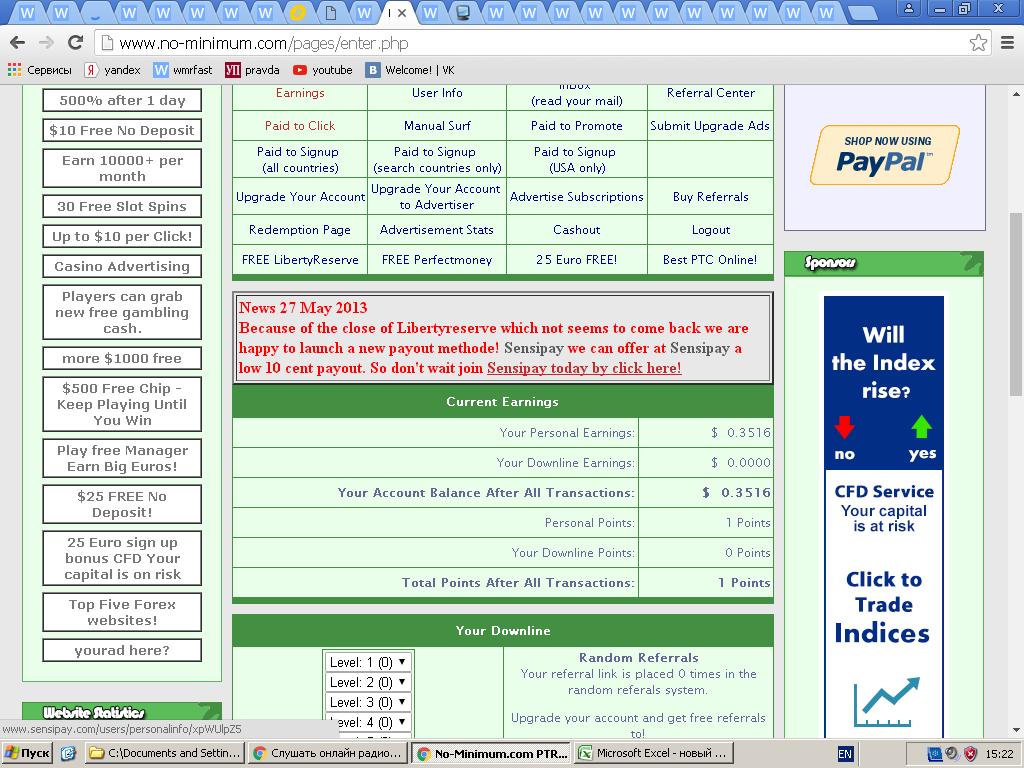Click the '30 Free Slot Spins' sidebar ad
The width and height of the screenshot is (1024, 768).
tap(122, 206)
